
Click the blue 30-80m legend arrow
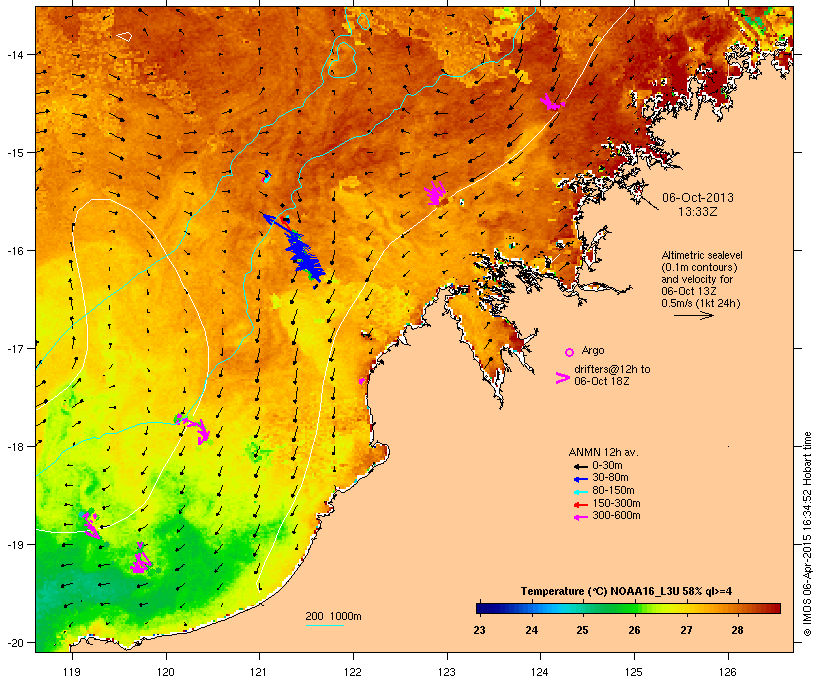click(x=580, y=479)
